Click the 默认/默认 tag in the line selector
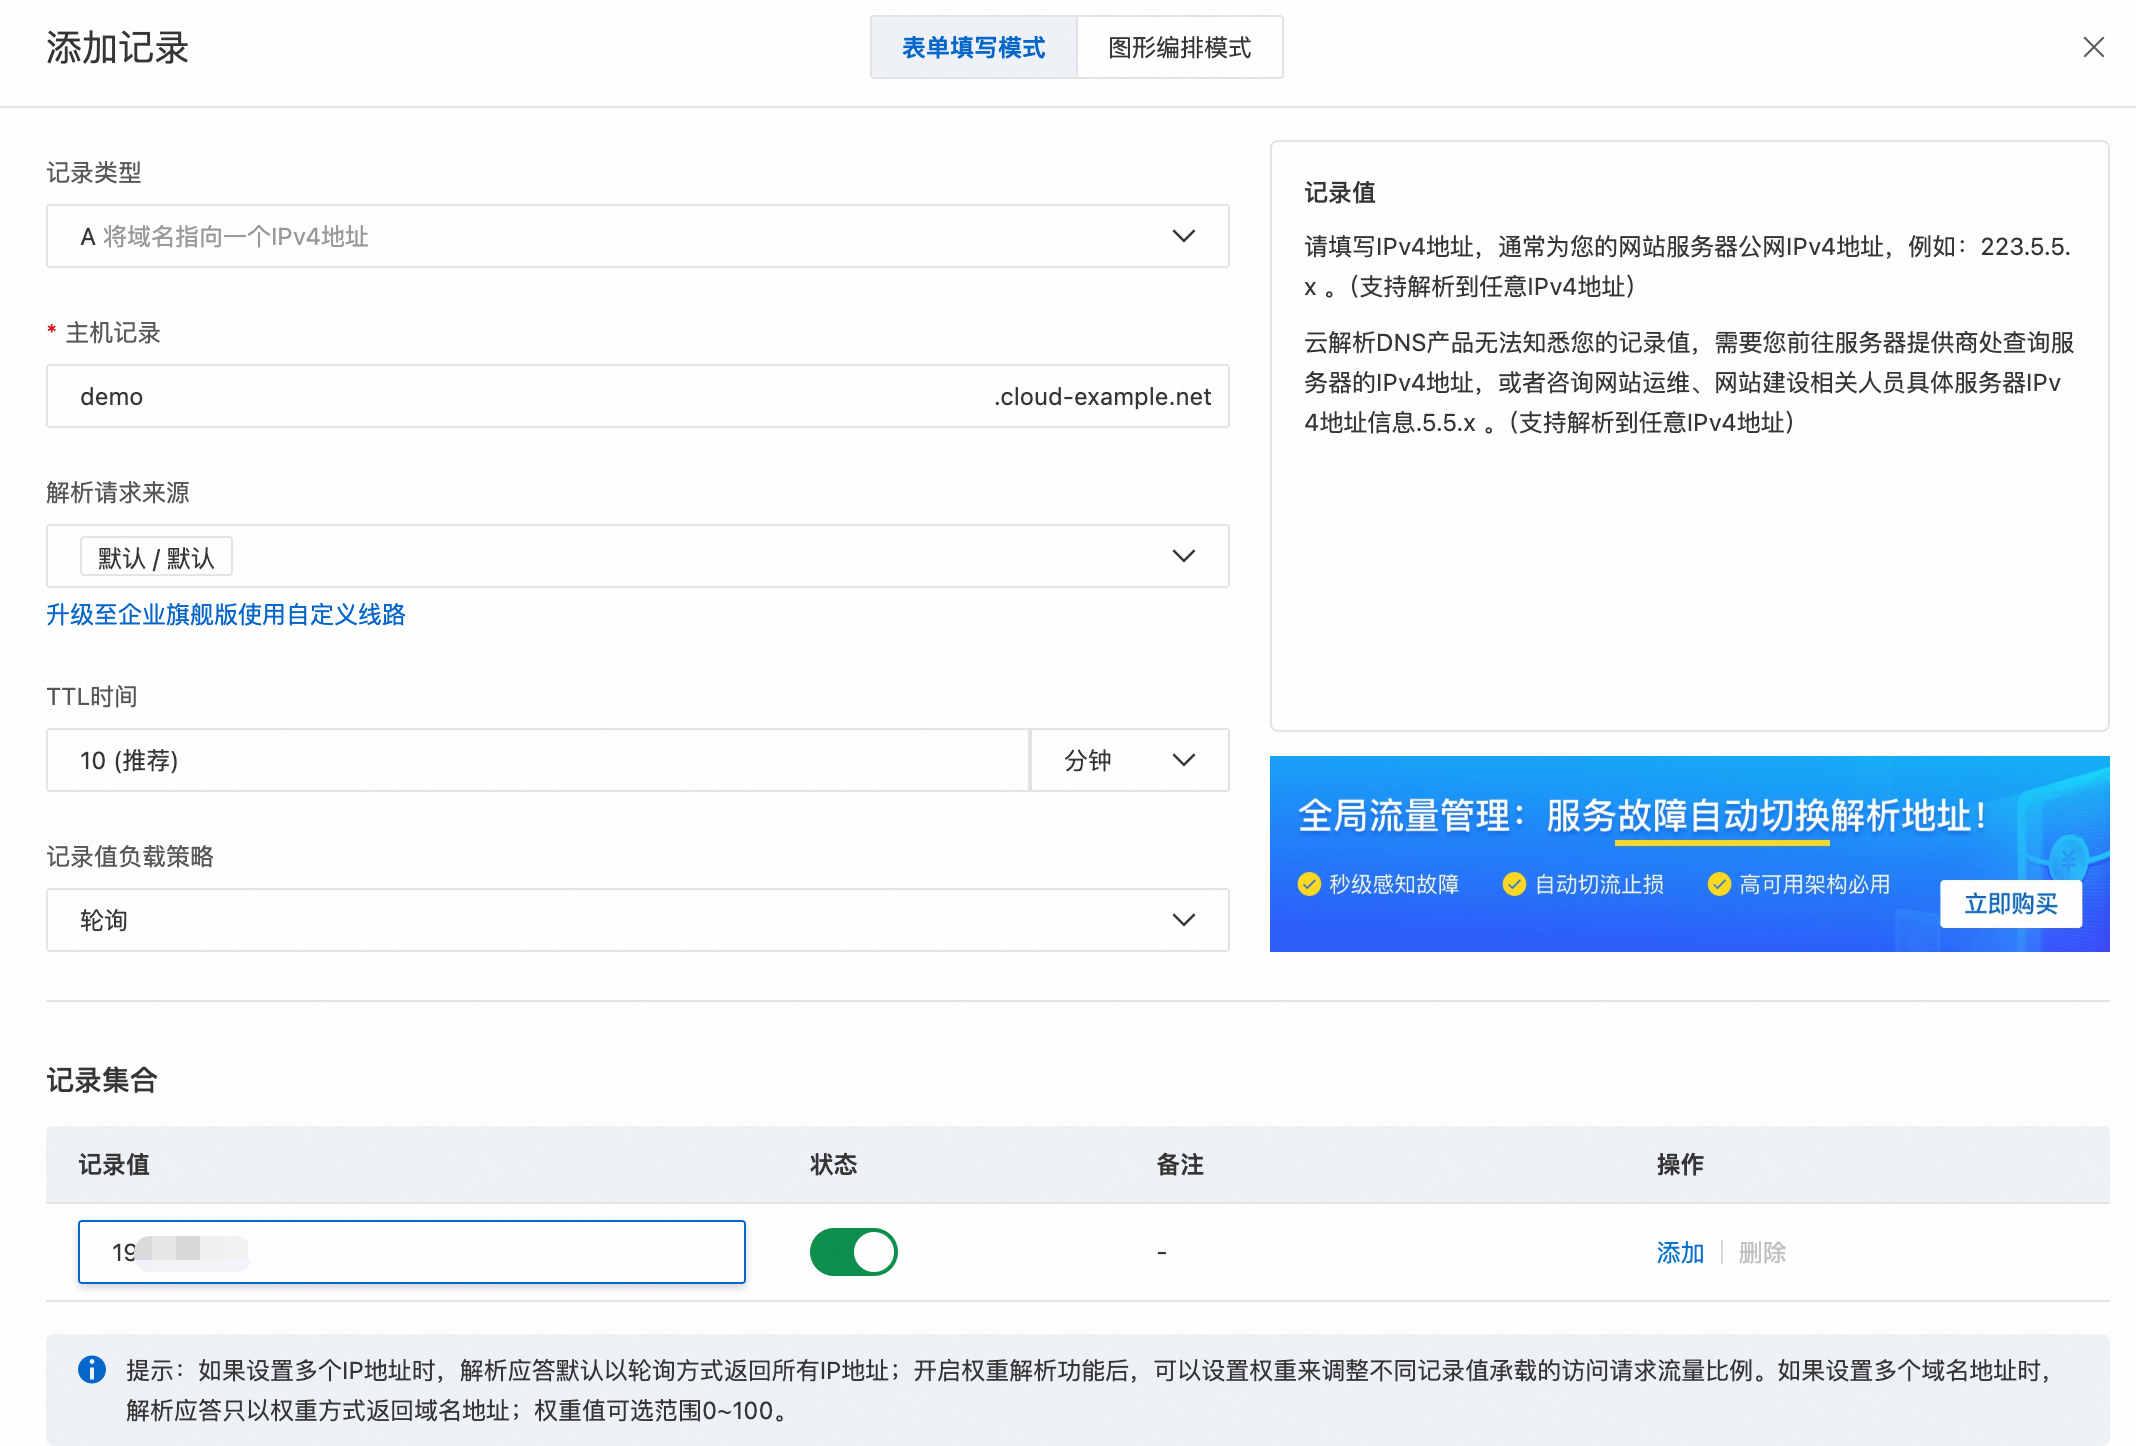Screen dimensions: 2136x1446 (155, 556)
